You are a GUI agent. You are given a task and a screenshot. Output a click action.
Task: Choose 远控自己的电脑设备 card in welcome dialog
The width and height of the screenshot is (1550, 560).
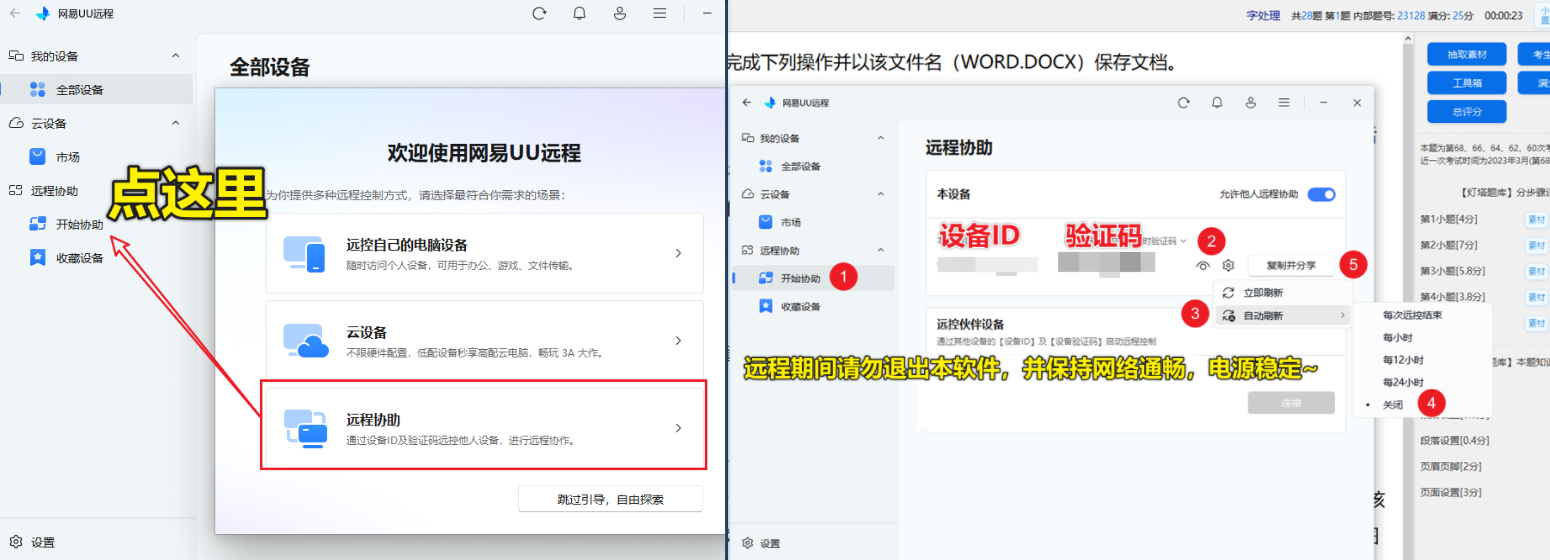484,254
